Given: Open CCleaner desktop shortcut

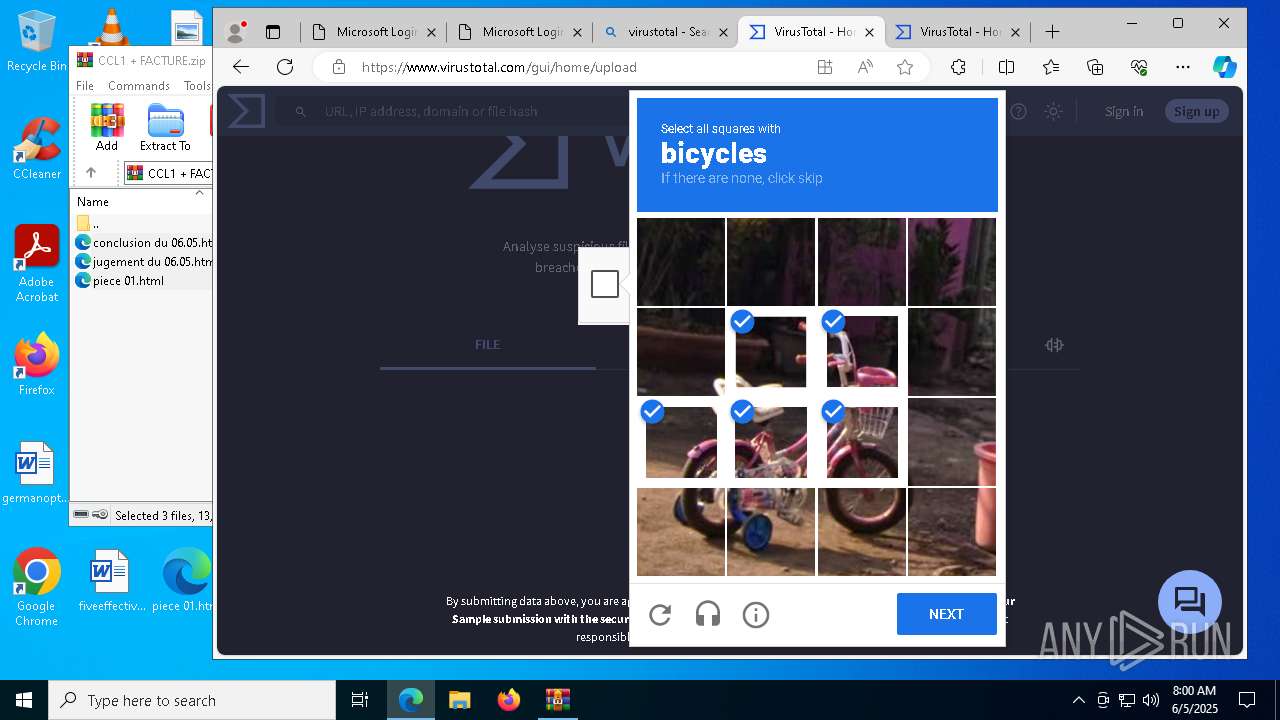Looking at the screenshot, I should tap(36, 149).
